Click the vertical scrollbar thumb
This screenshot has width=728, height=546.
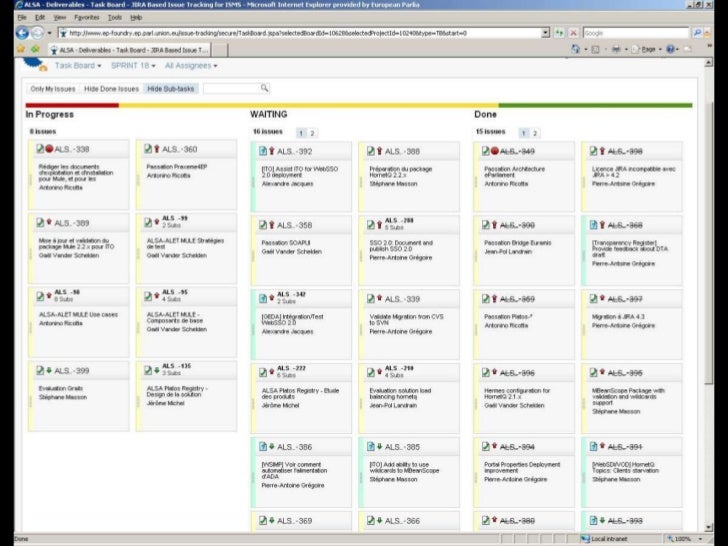(708, 241)
